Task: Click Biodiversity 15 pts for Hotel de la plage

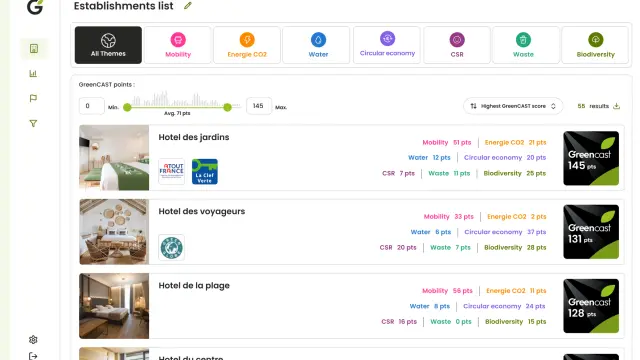Action: 516,322
